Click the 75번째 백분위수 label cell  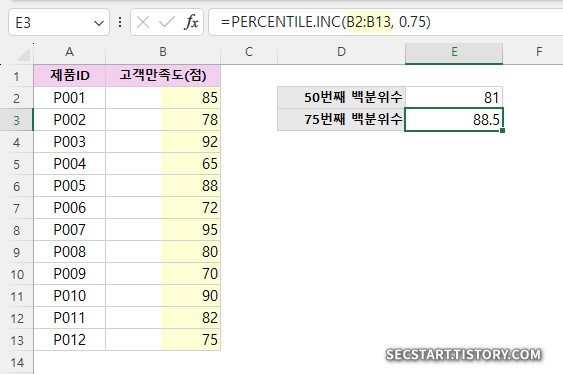pos(341,120)
